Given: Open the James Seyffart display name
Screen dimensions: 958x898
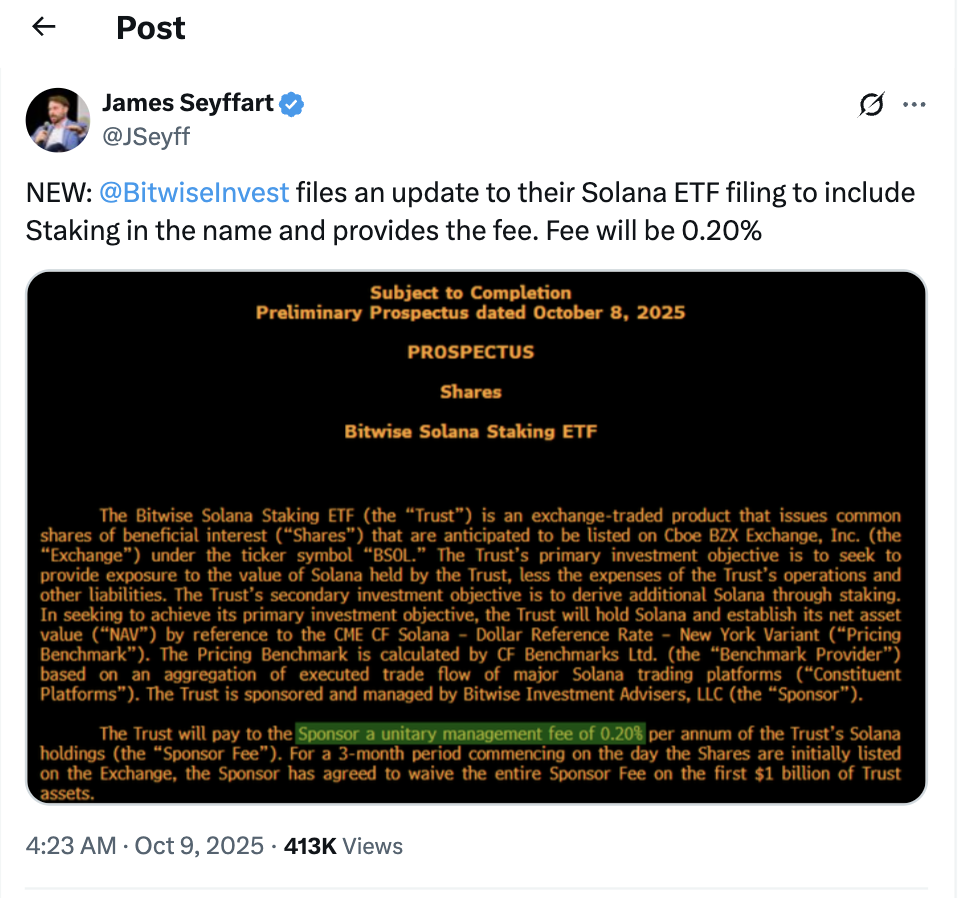Looking at the screenshot, I should pyautogui.click(x=187, y=103).
